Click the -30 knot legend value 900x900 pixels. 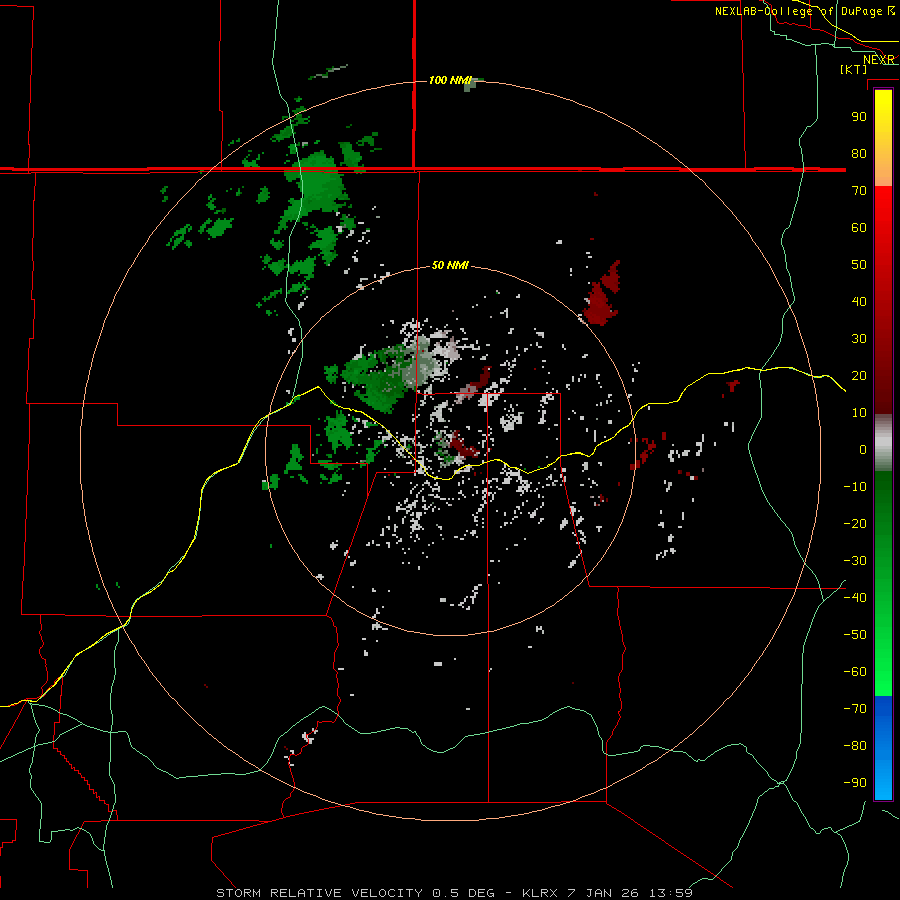click(x=855, y=561)
